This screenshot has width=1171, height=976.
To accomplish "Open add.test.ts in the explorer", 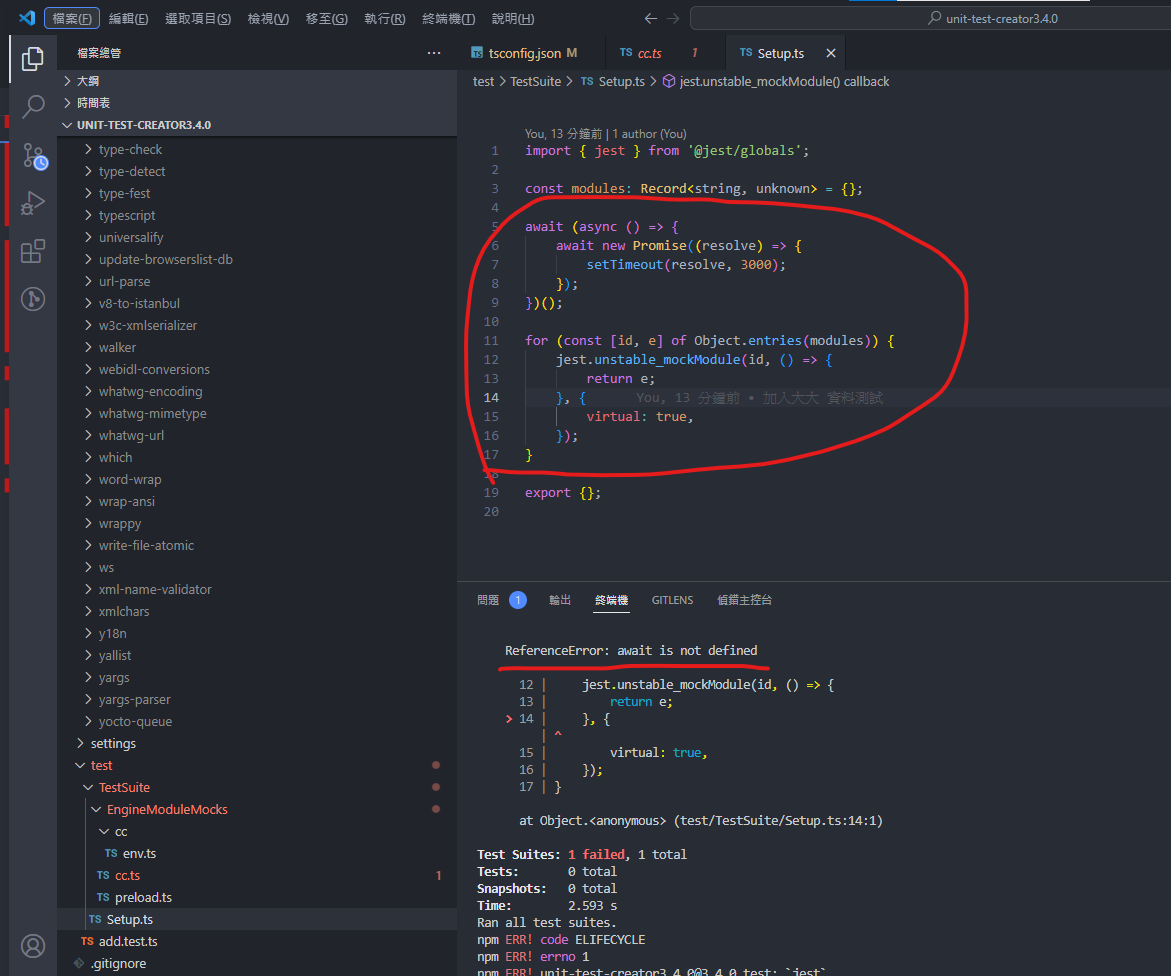I will tap(257, 941).
